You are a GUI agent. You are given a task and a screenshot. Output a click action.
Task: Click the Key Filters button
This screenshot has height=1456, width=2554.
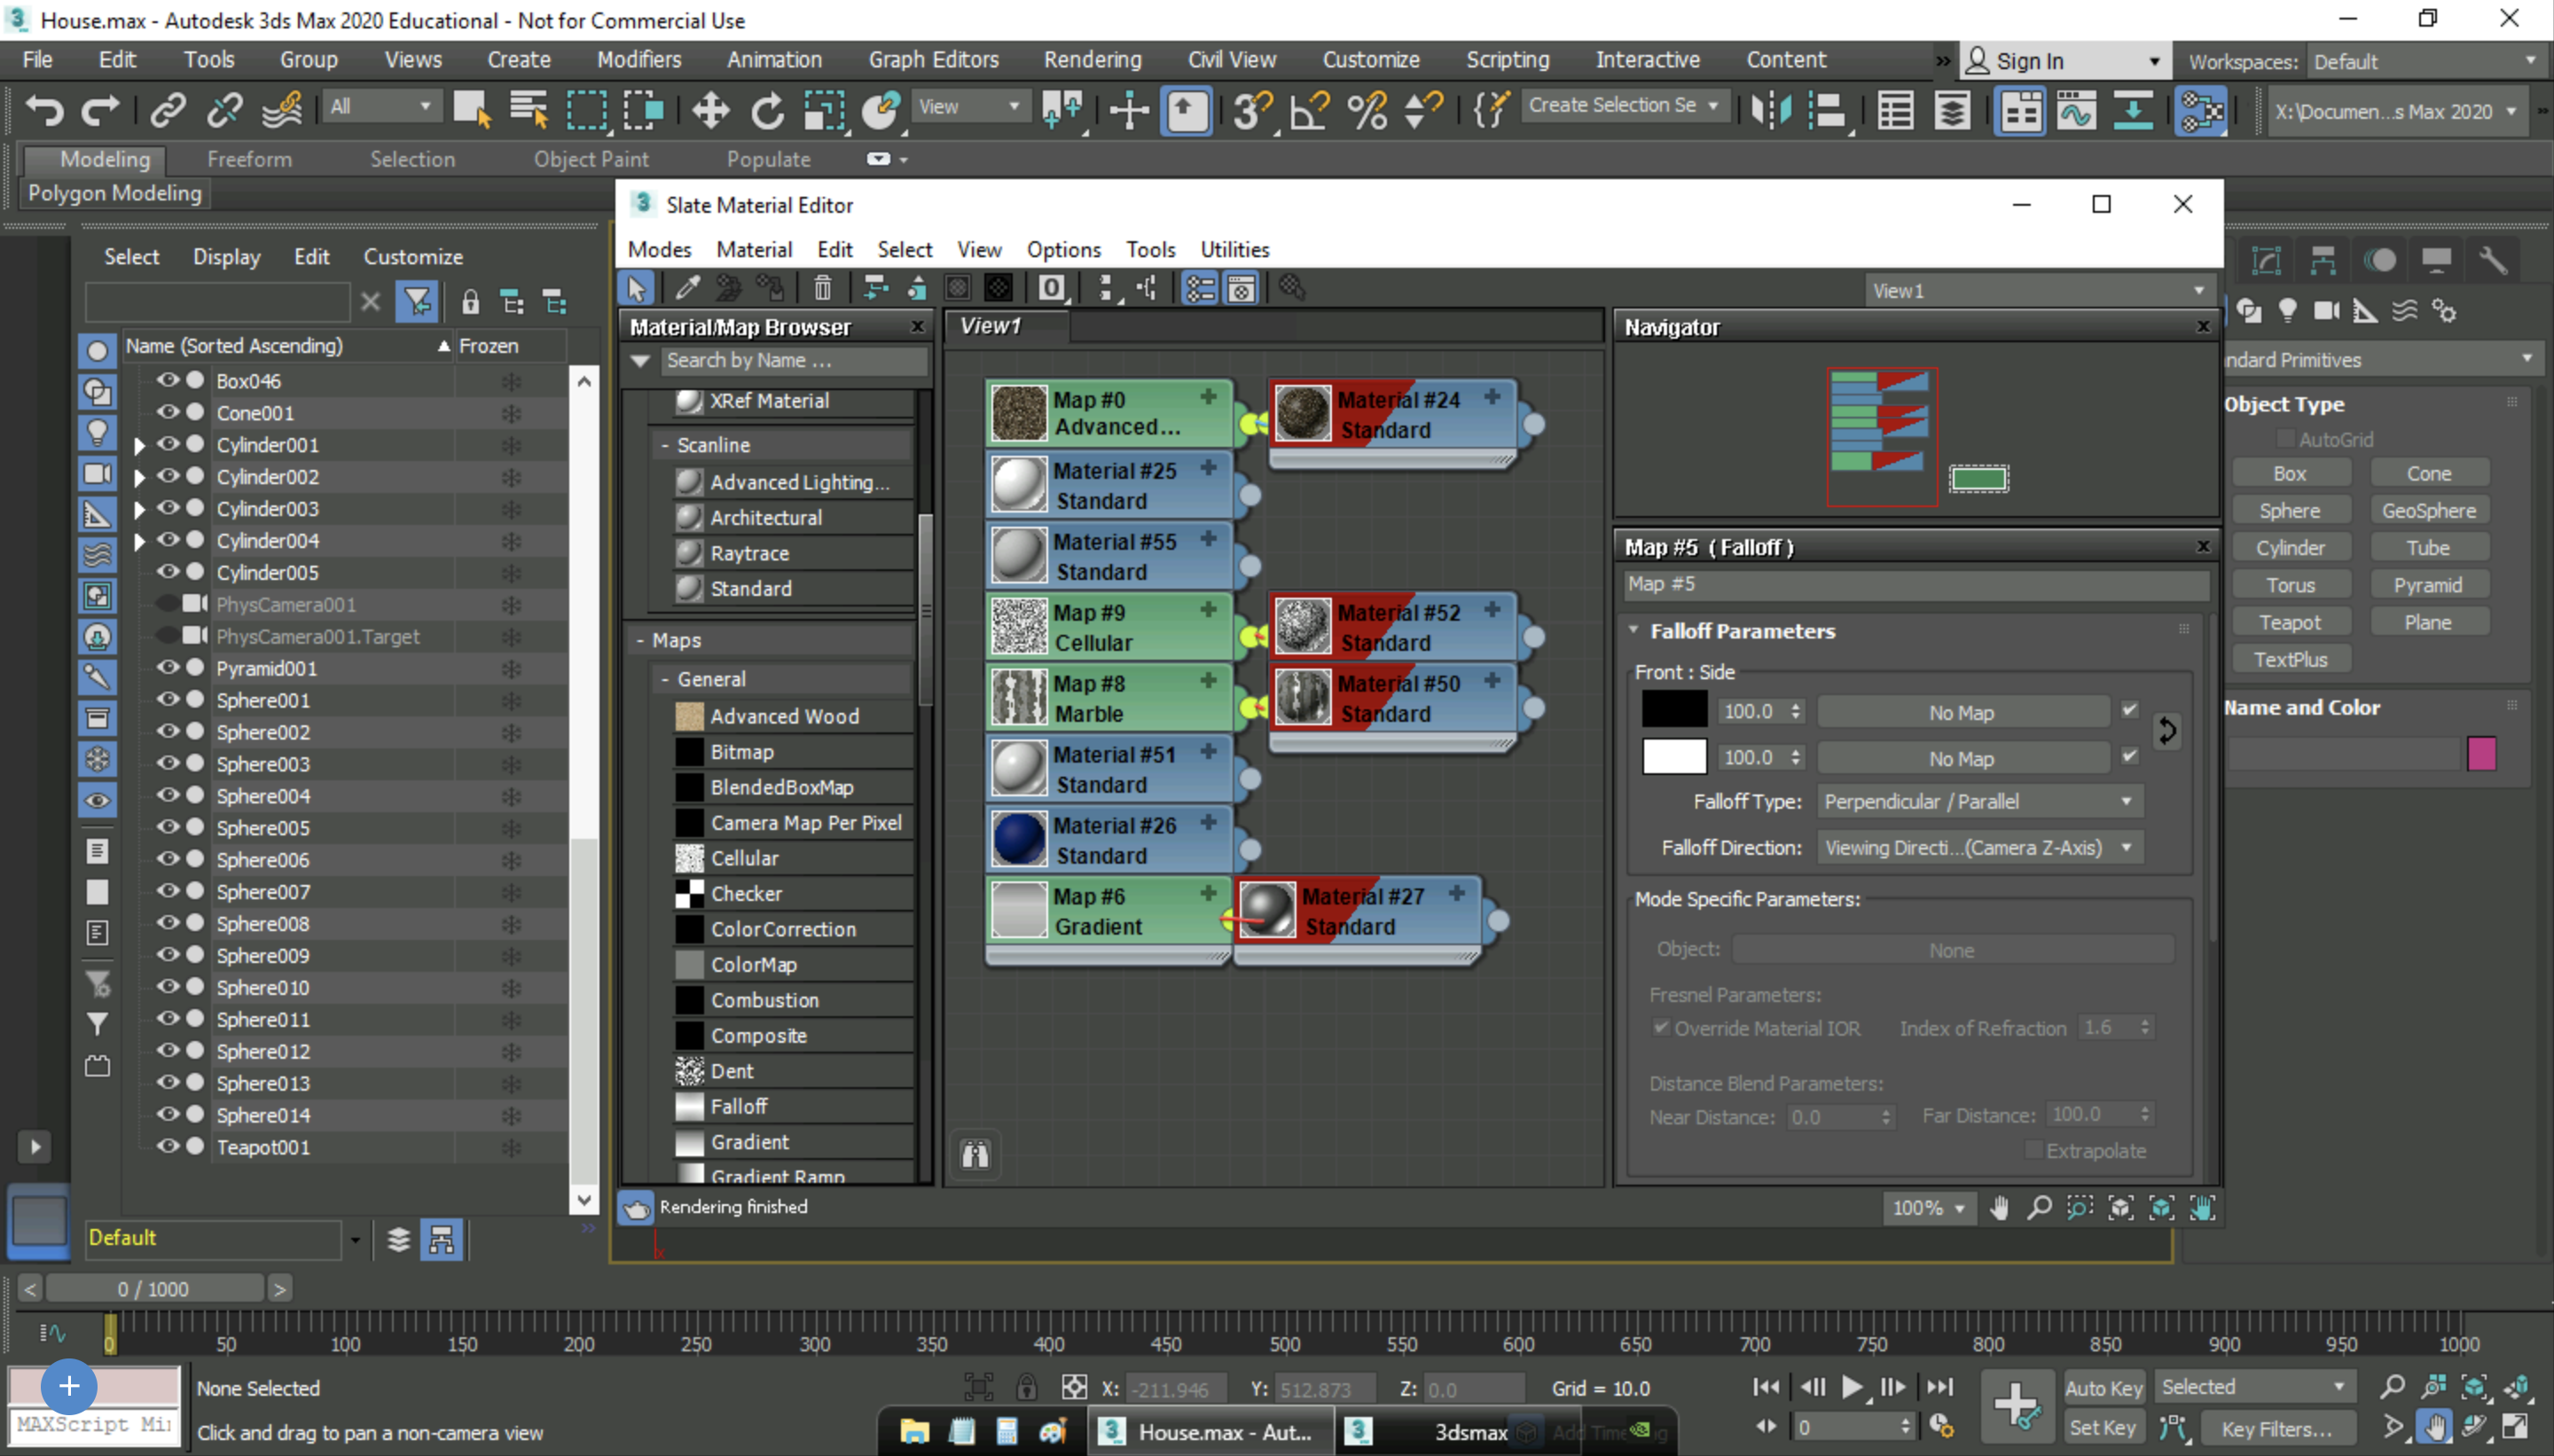coord(2276,1428)
